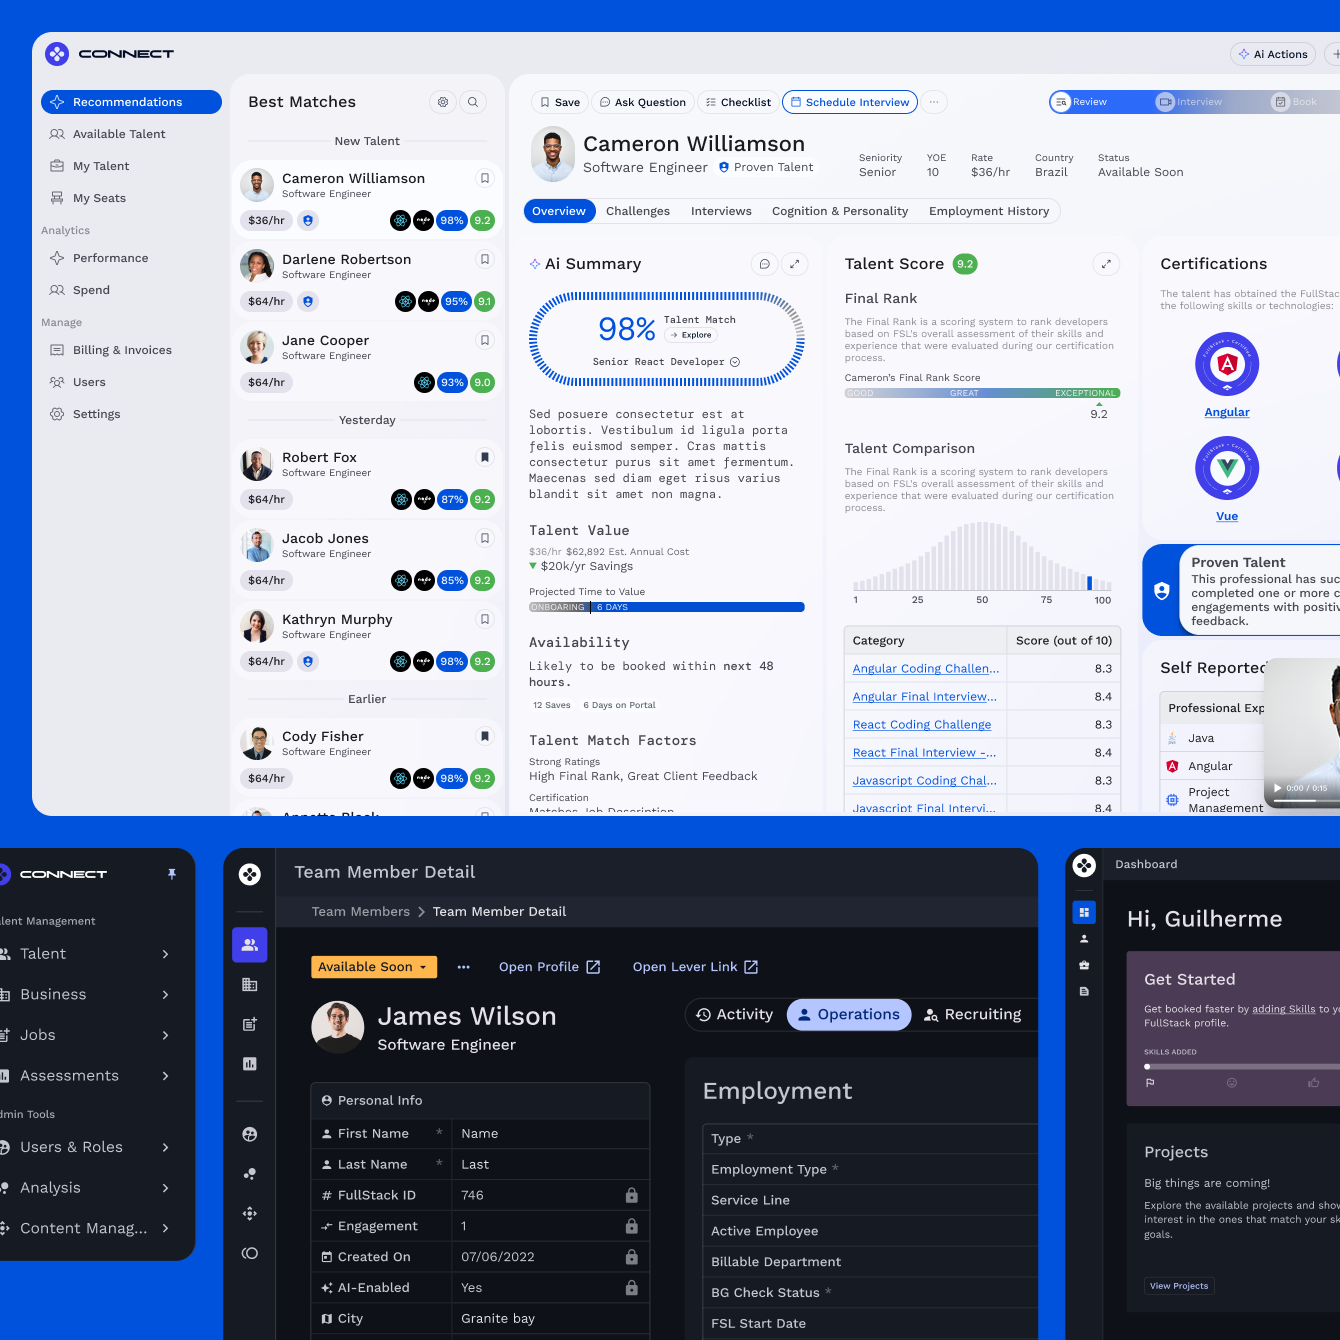
Task: Open the more options ellipsis beside Schedule Interview
Action: tap(934, 102)
